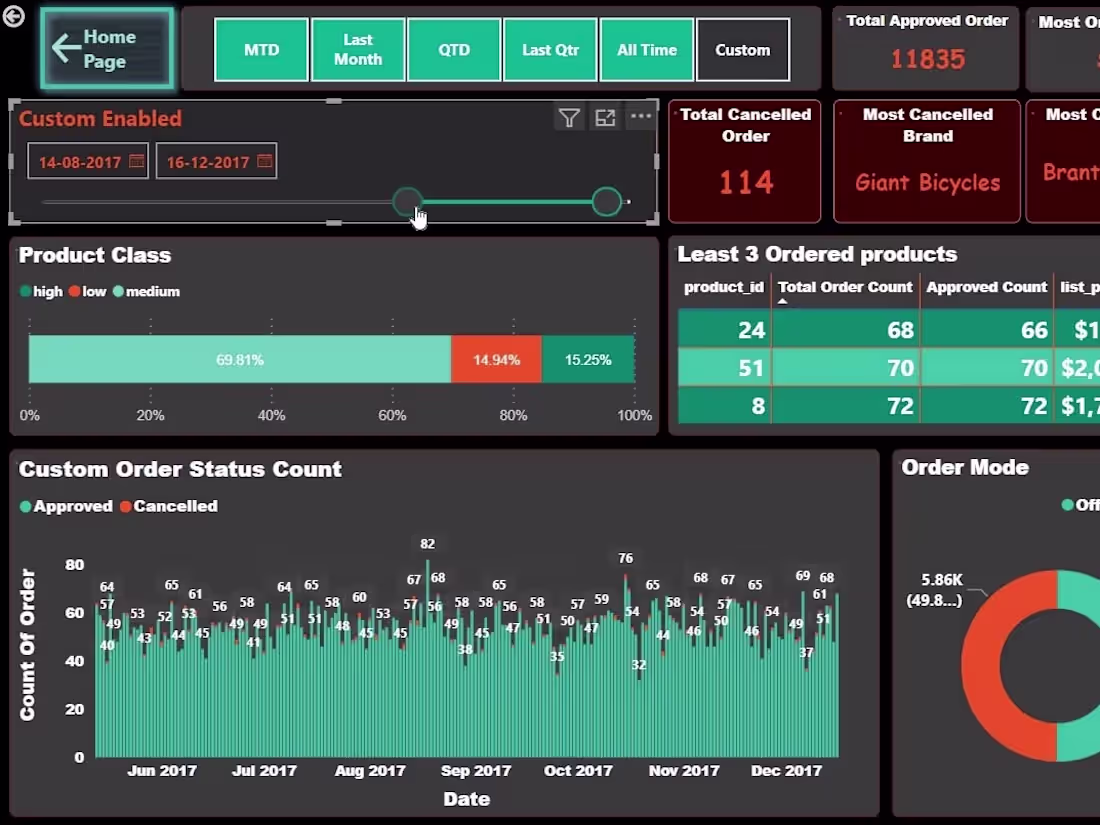The height and width of the screenshot is (825, 1100).
Task: Expand the start date picker field
Action: point(87,160)
